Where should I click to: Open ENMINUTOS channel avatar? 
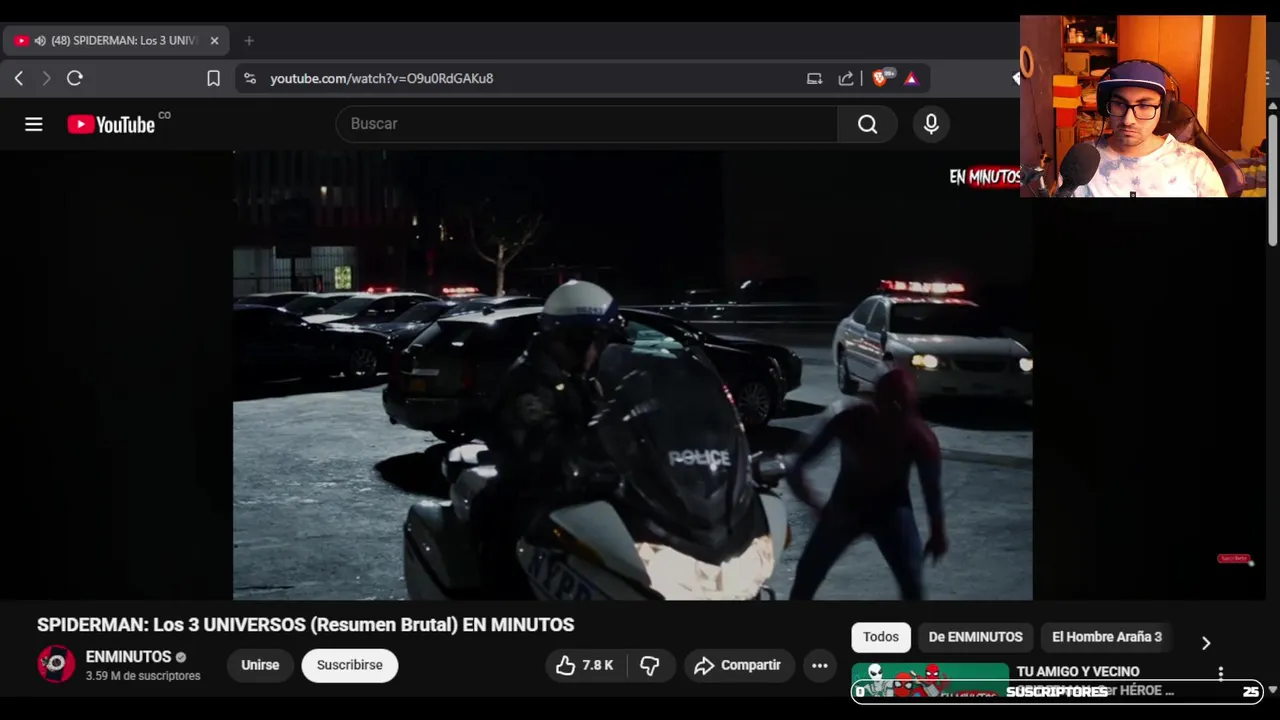[56, 664]
